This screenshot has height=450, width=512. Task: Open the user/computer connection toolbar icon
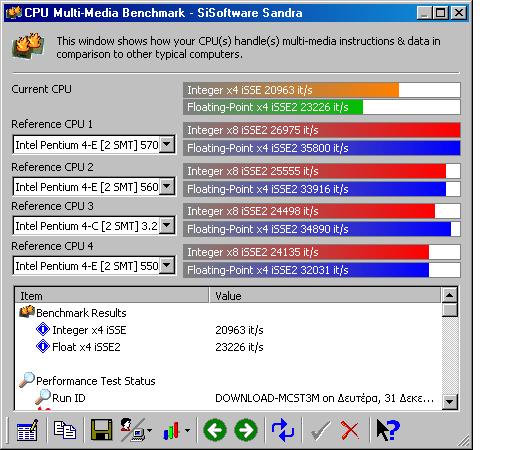tap(132, 430)
